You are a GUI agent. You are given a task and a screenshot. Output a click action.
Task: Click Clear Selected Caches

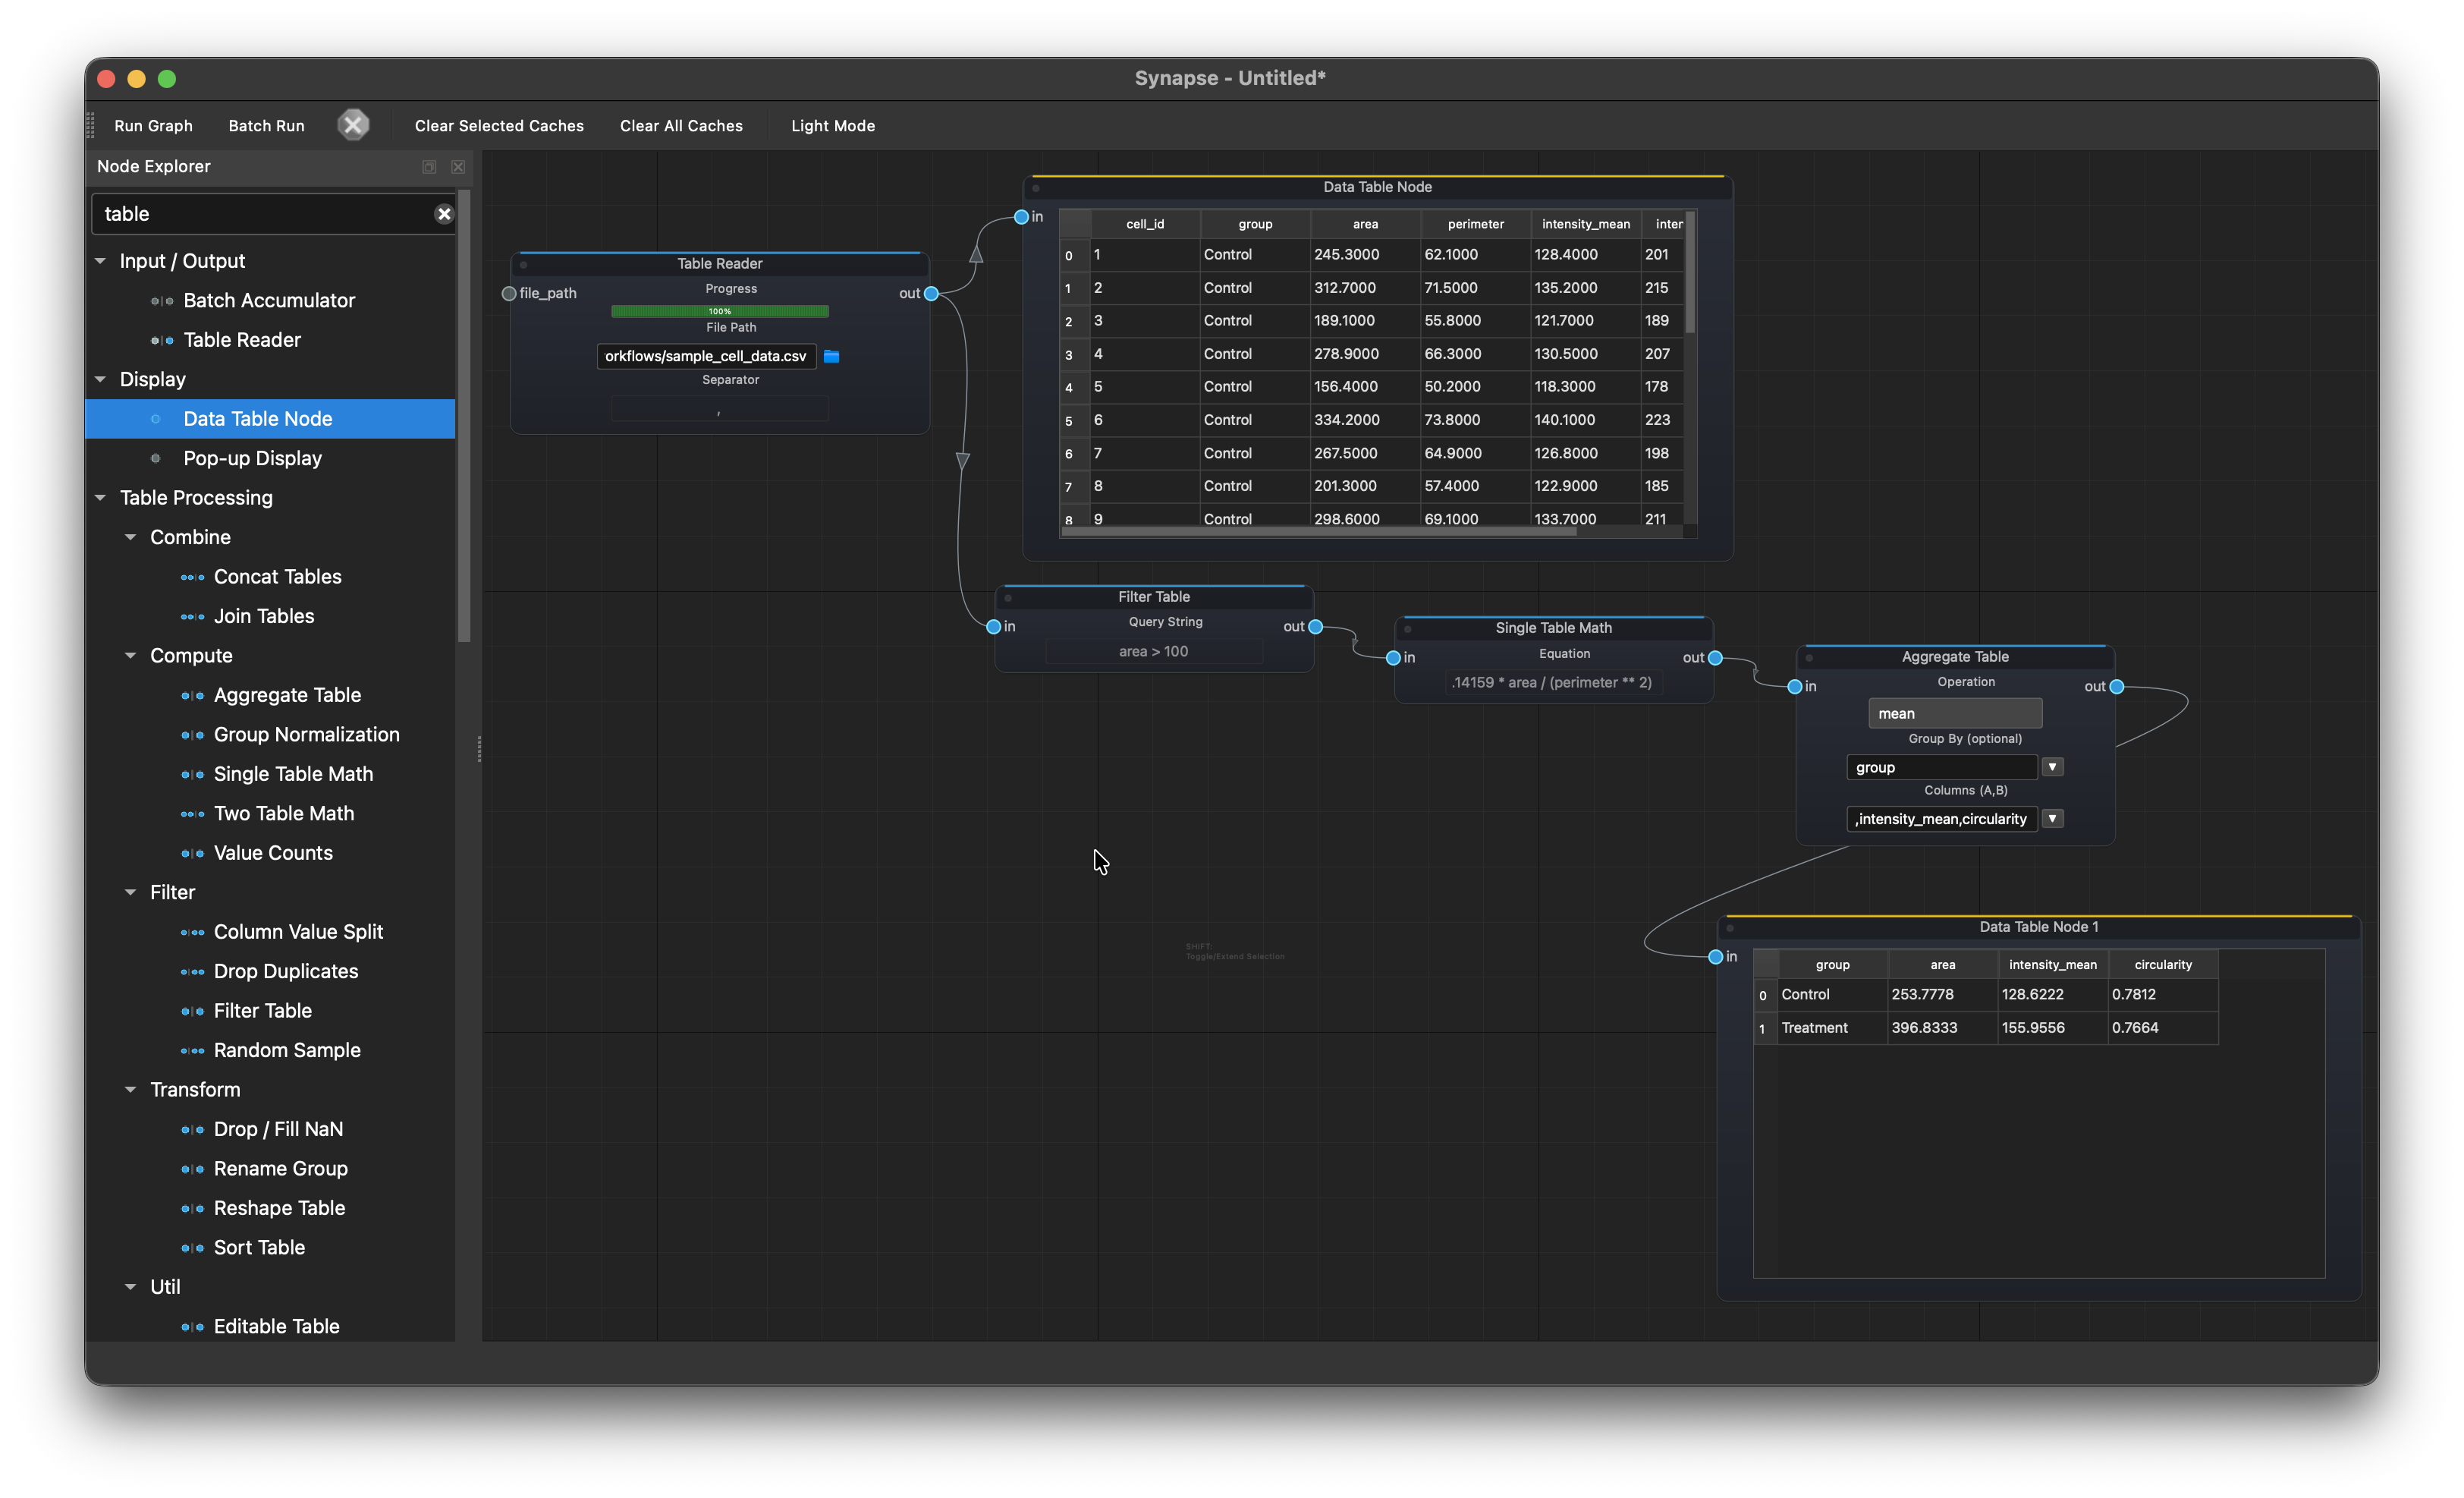click(x=498, y=125)
